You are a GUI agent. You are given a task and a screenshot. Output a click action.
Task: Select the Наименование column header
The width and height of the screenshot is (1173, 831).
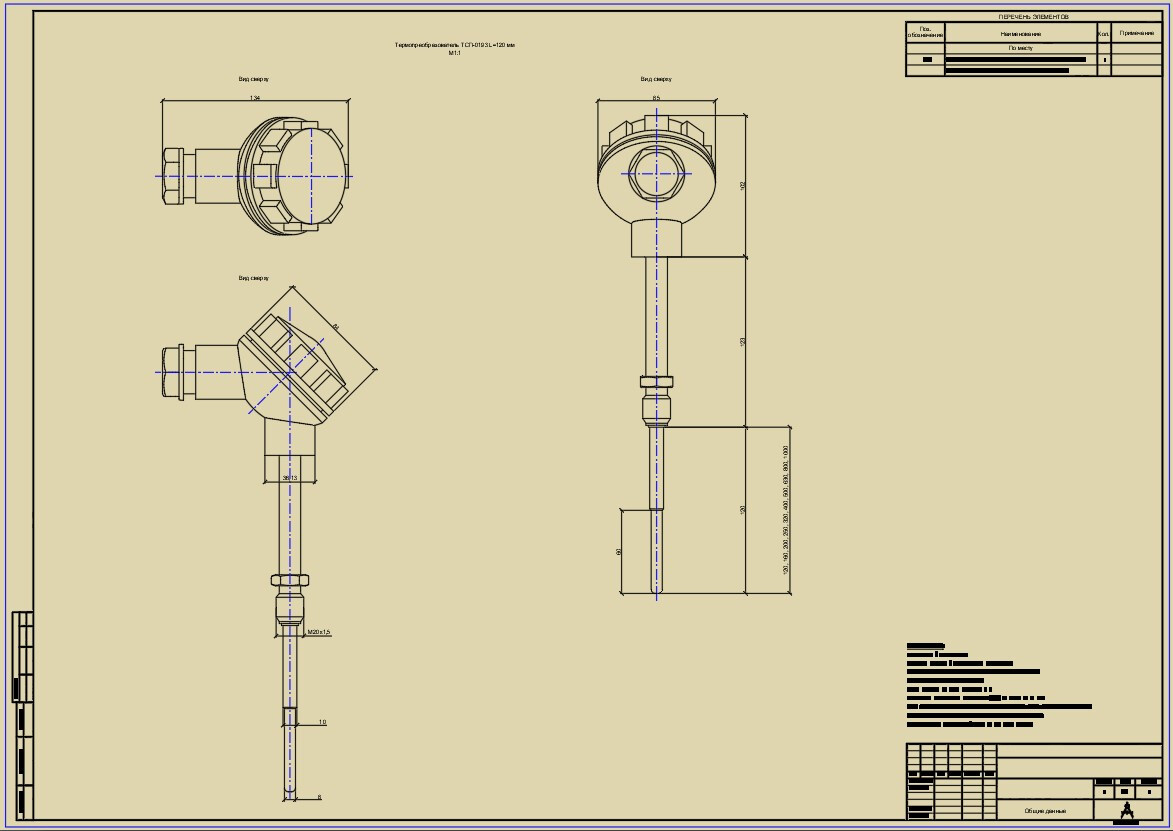(x=1020, y=33)
